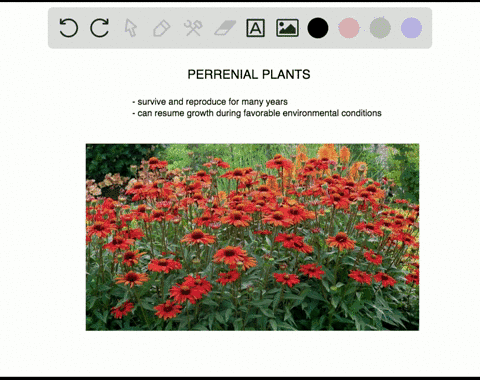Click the Redo arrow icon
Image resolution: width=480 pixels, height=380 pixels.
[100, 28]
